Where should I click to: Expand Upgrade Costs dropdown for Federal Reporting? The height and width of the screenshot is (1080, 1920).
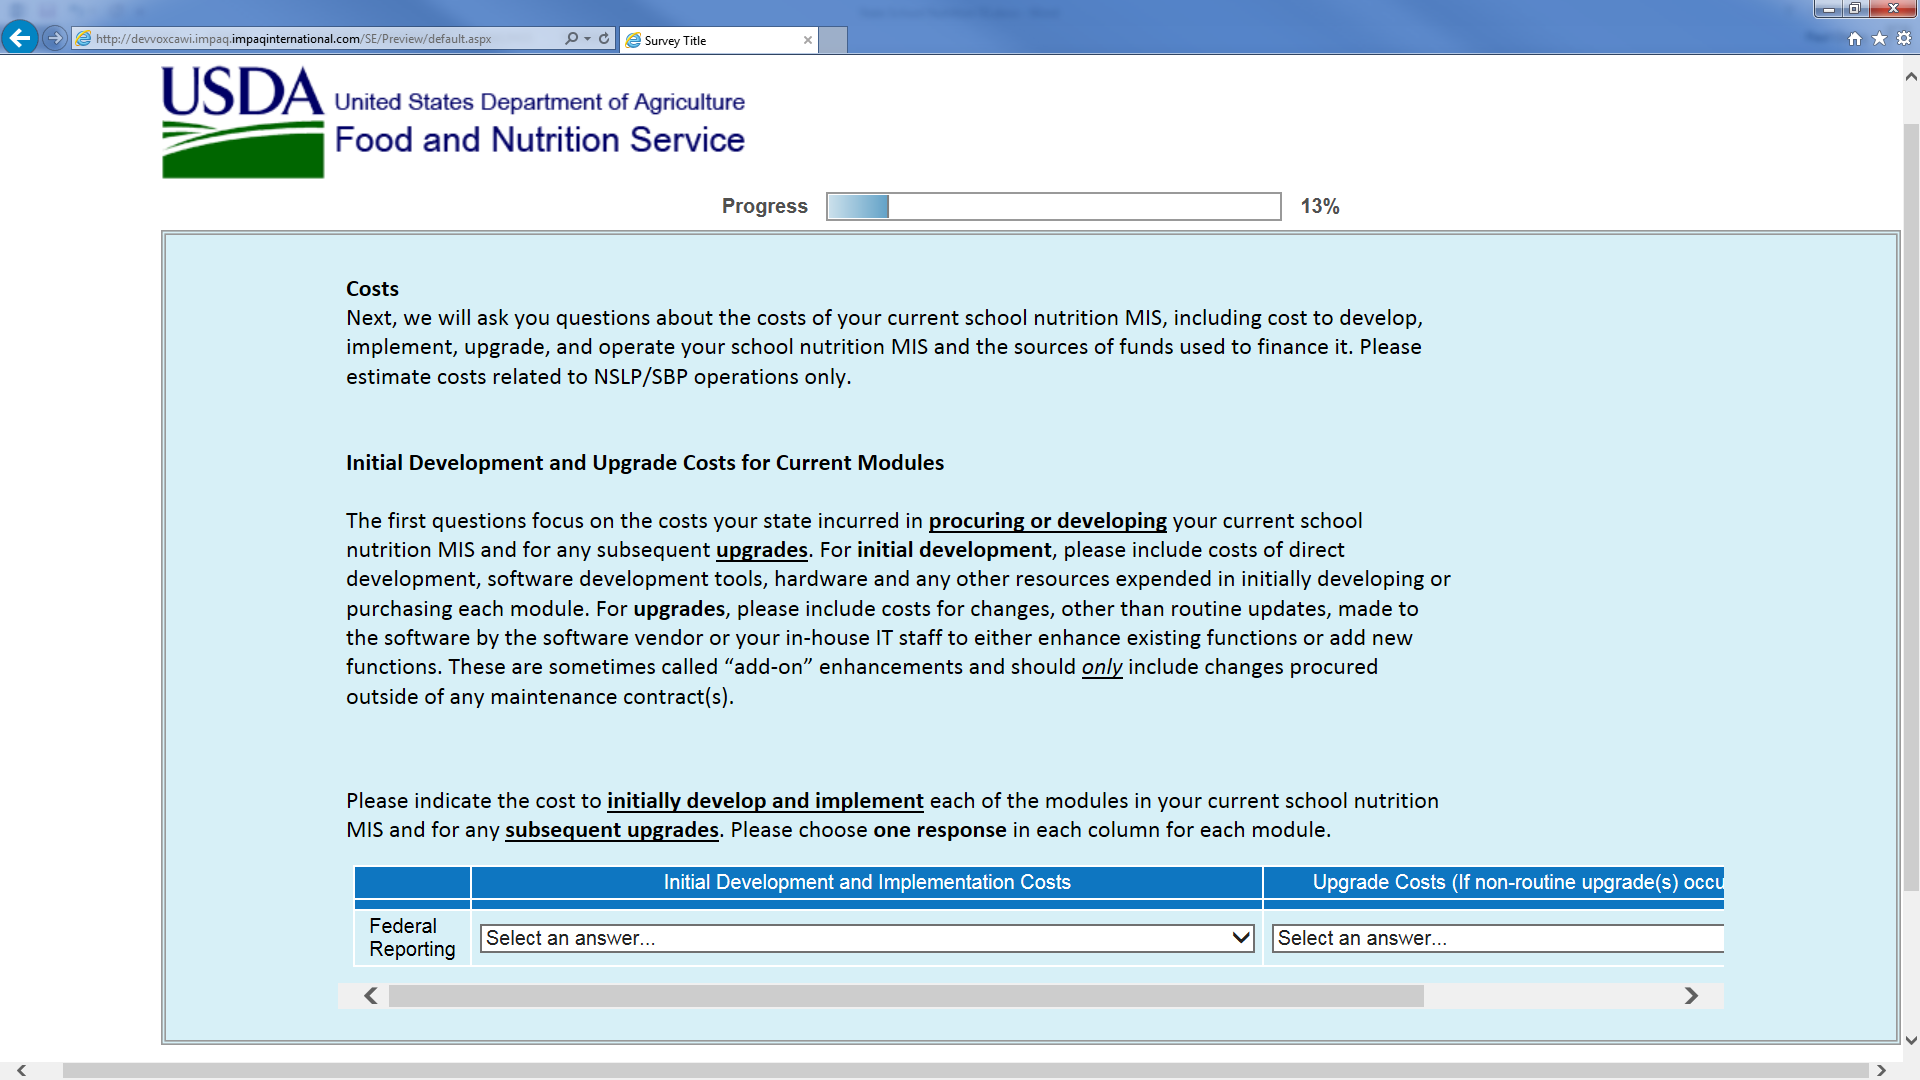(1497, 938)
